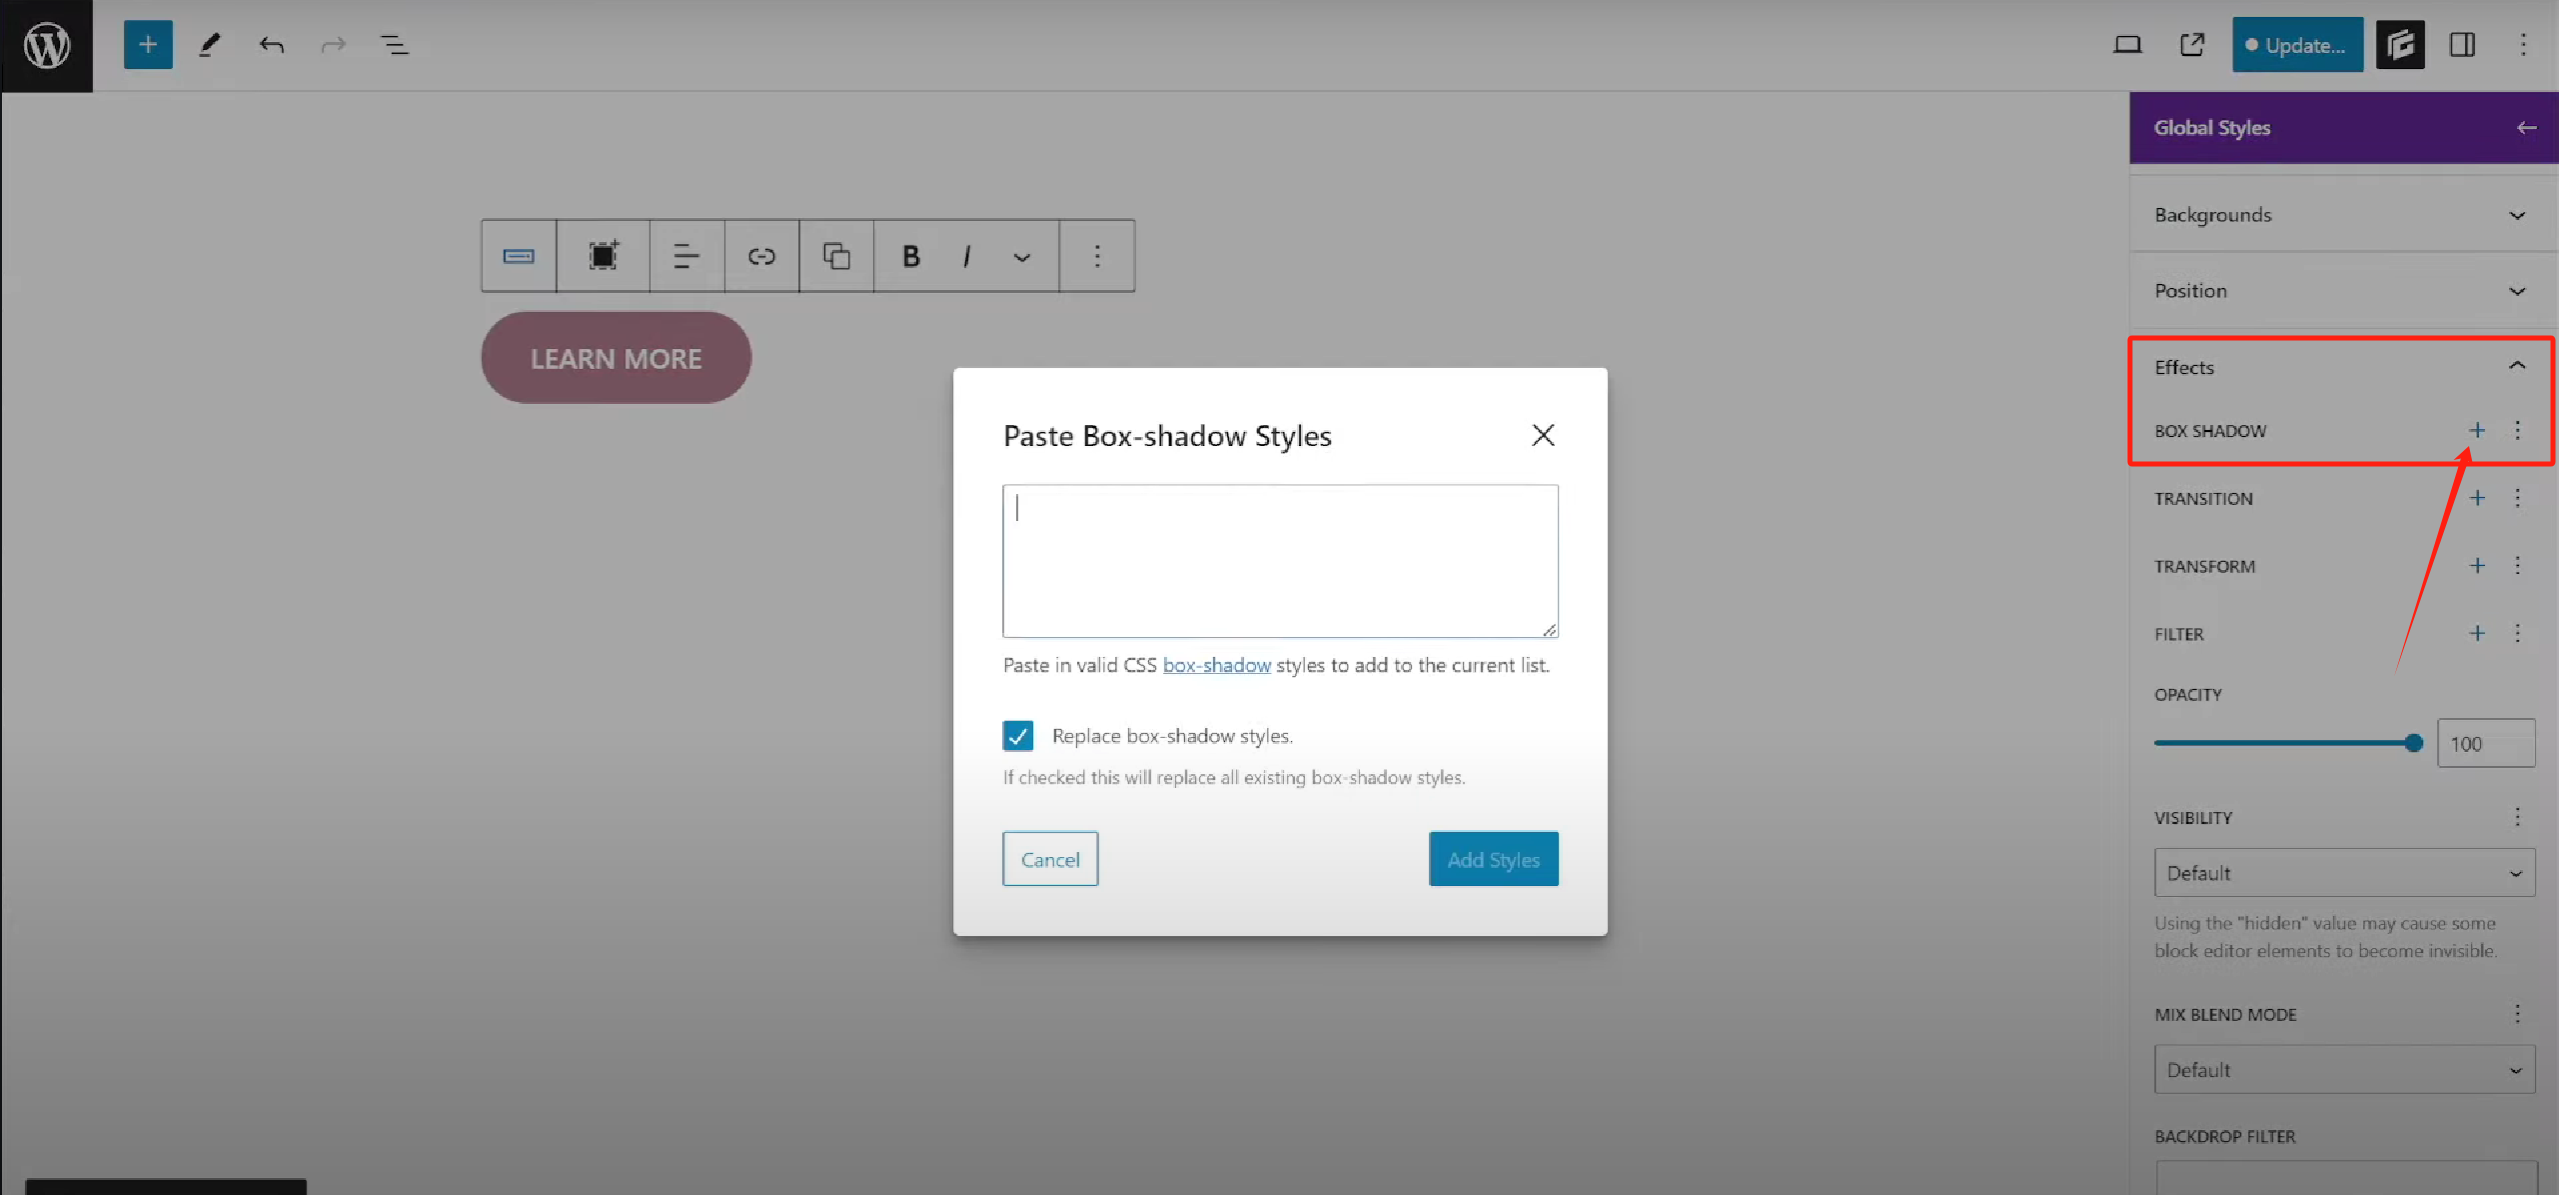
Task: Open the Visibility Default dropdown
Action: [x=2343, y=873]
